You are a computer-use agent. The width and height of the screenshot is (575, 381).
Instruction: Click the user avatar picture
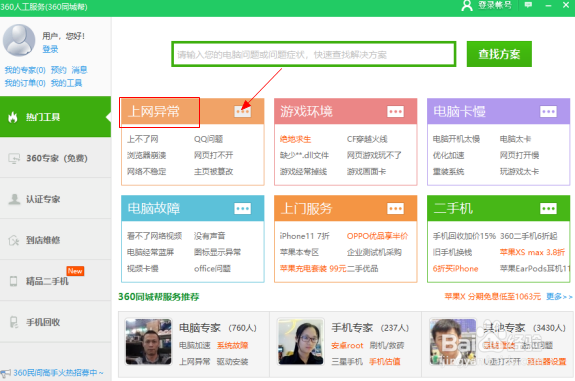coord(19,40)
